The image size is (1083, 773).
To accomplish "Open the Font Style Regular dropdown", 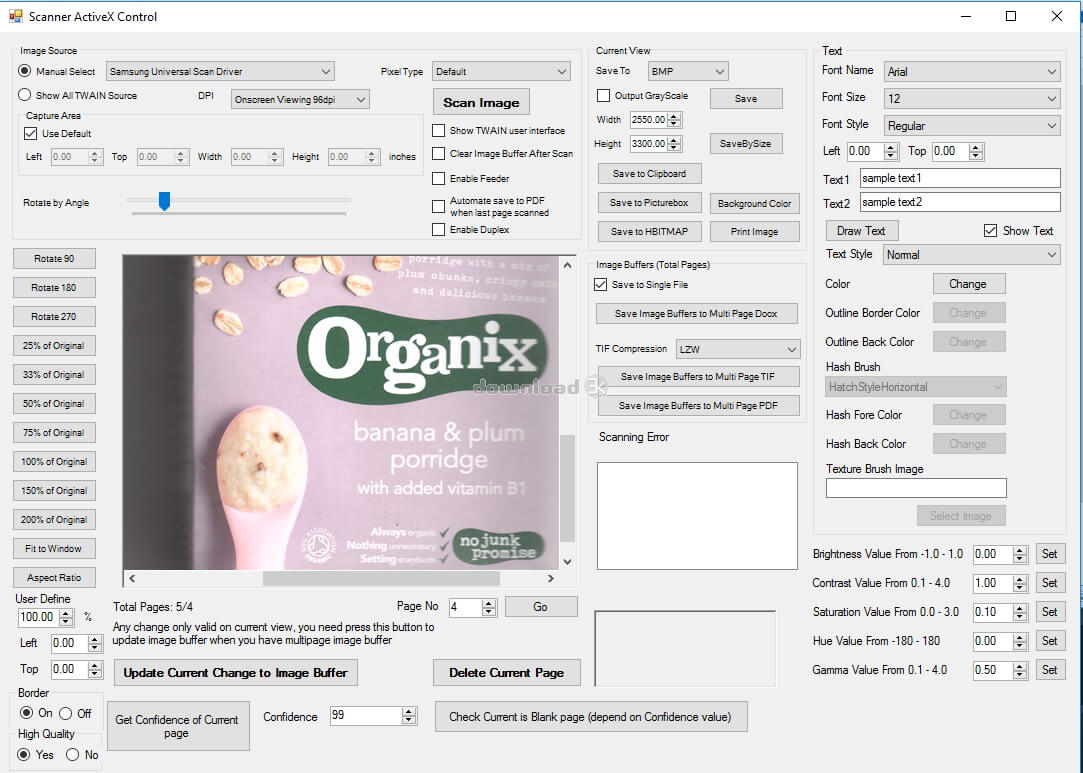I will pyautogui.click(x=972, y=126).
